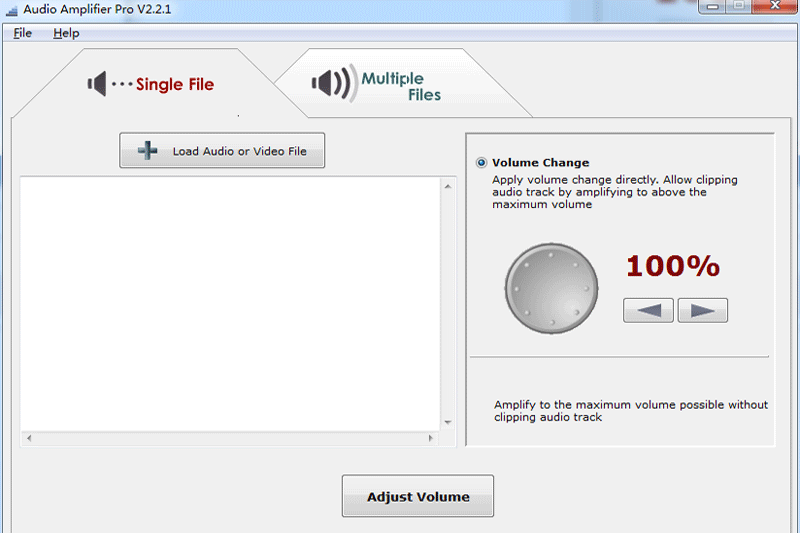Maximize the Audio Amplifier Pro window
This screenshot has width=800, height=533.
click(x=739, y=5)
